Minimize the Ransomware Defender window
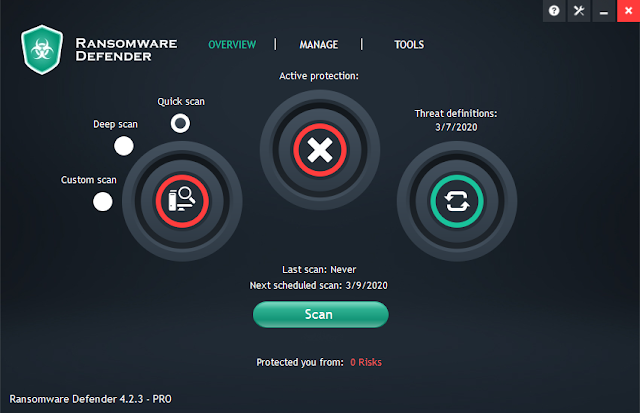This screenshot has height=413, width=640. click(604, 11)
